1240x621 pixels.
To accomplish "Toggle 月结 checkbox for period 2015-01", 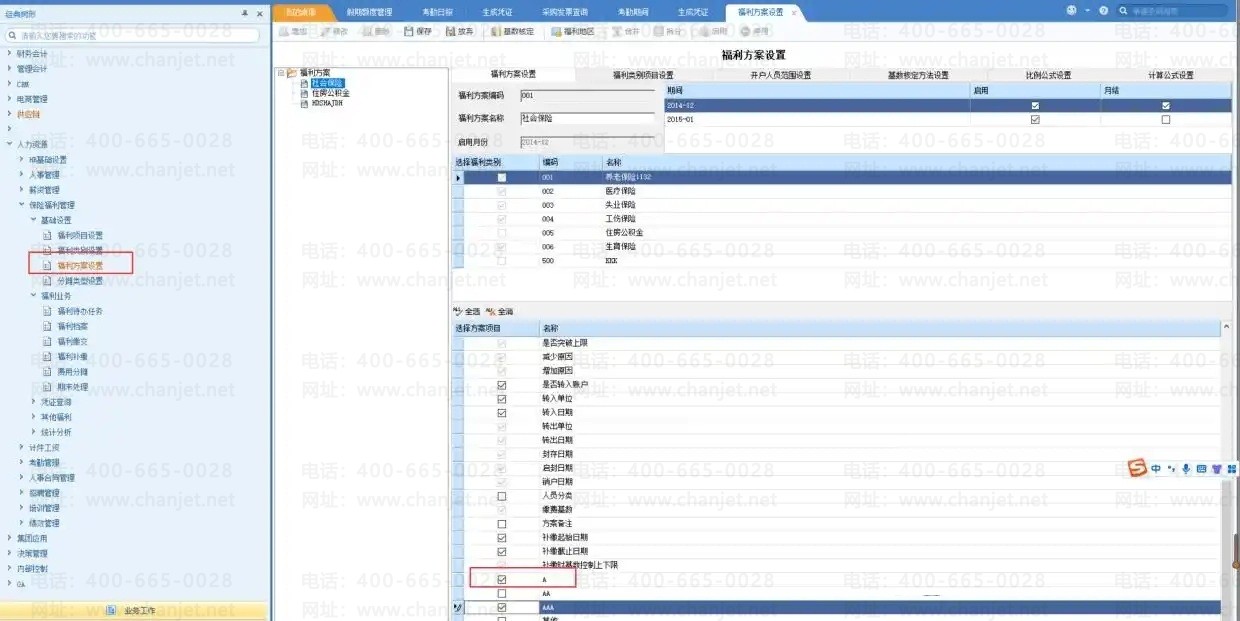I will 1165,119.
